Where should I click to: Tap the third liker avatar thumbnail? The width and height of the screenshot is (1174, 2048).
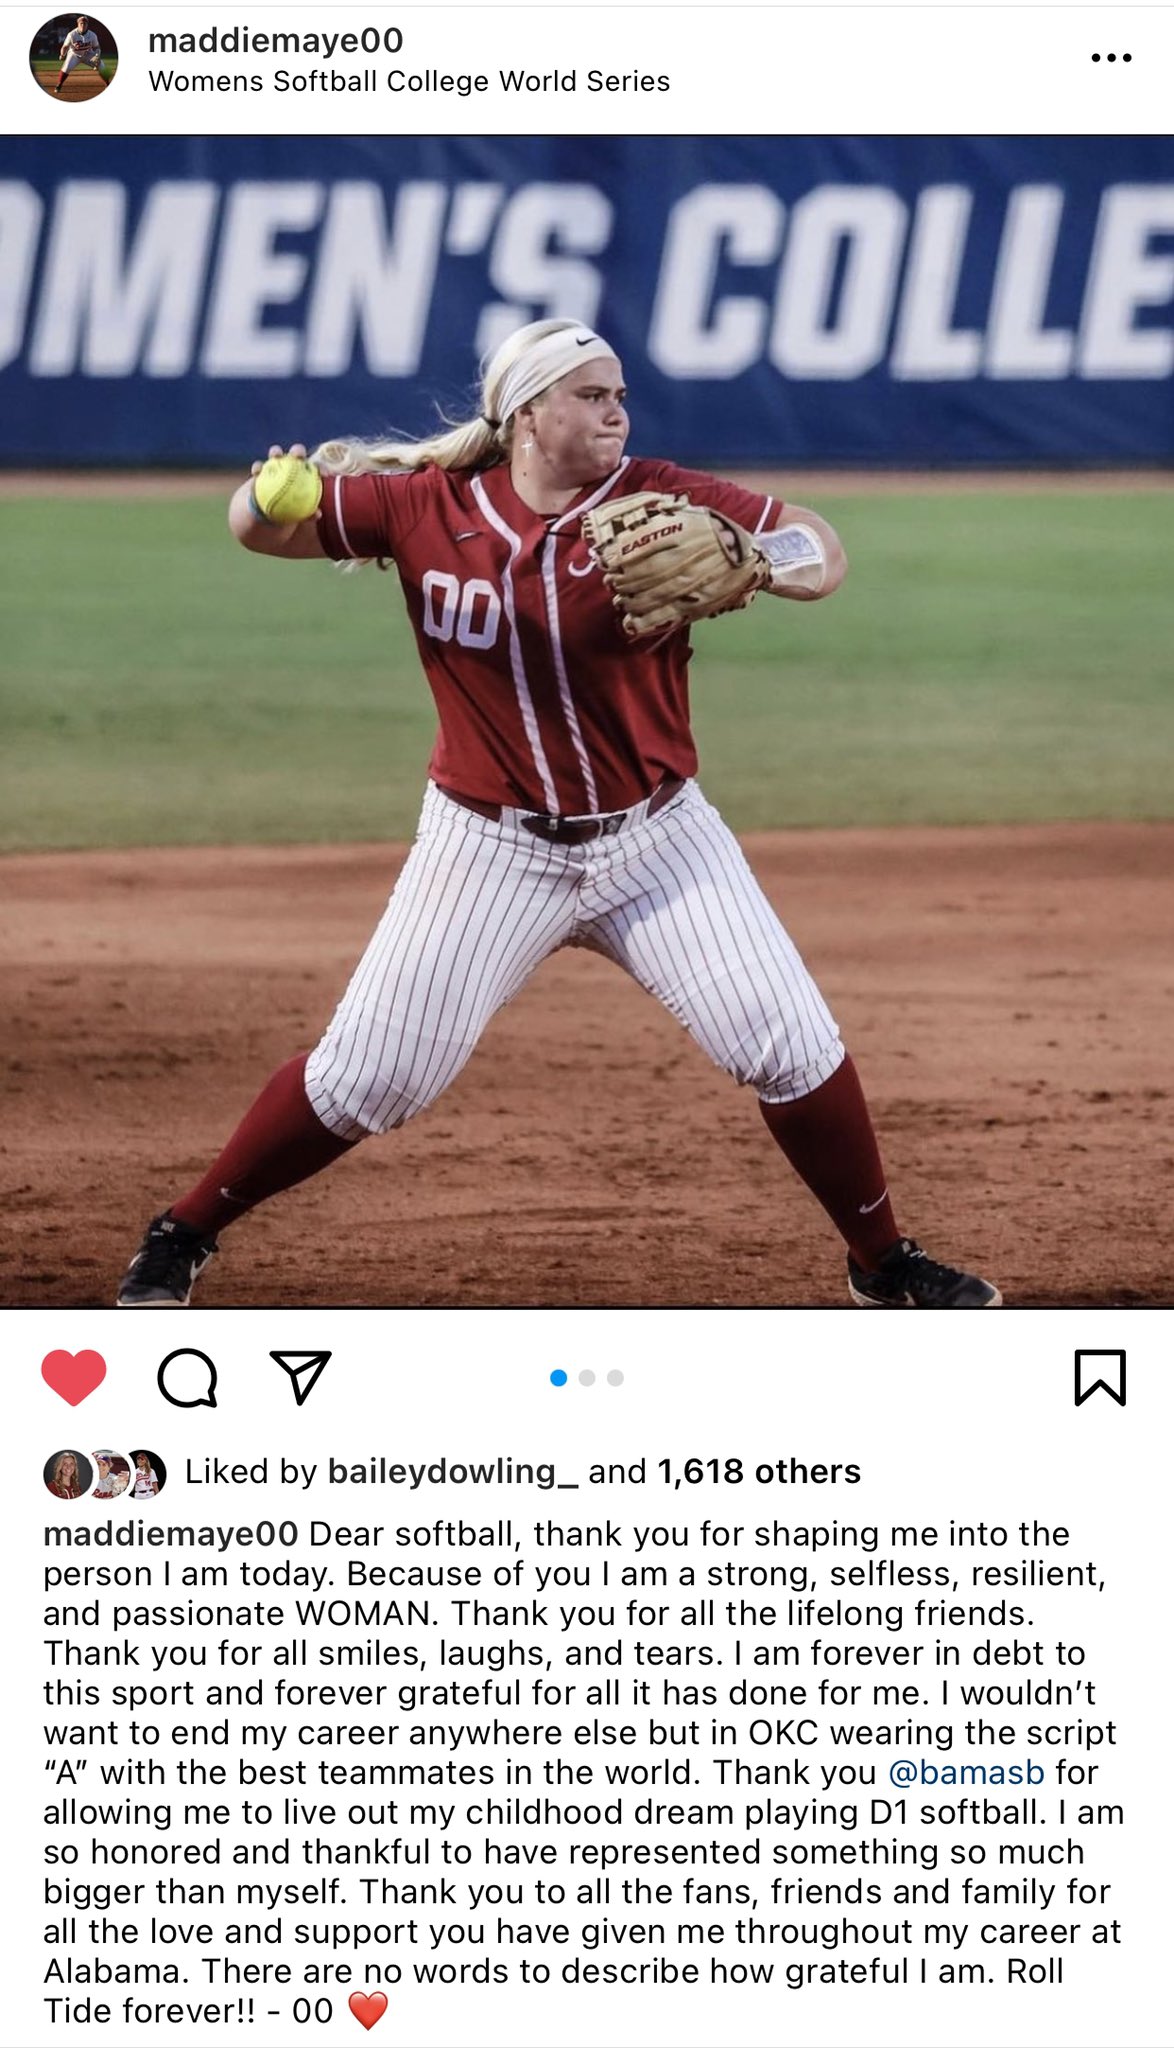click(x=145, y=1474)
